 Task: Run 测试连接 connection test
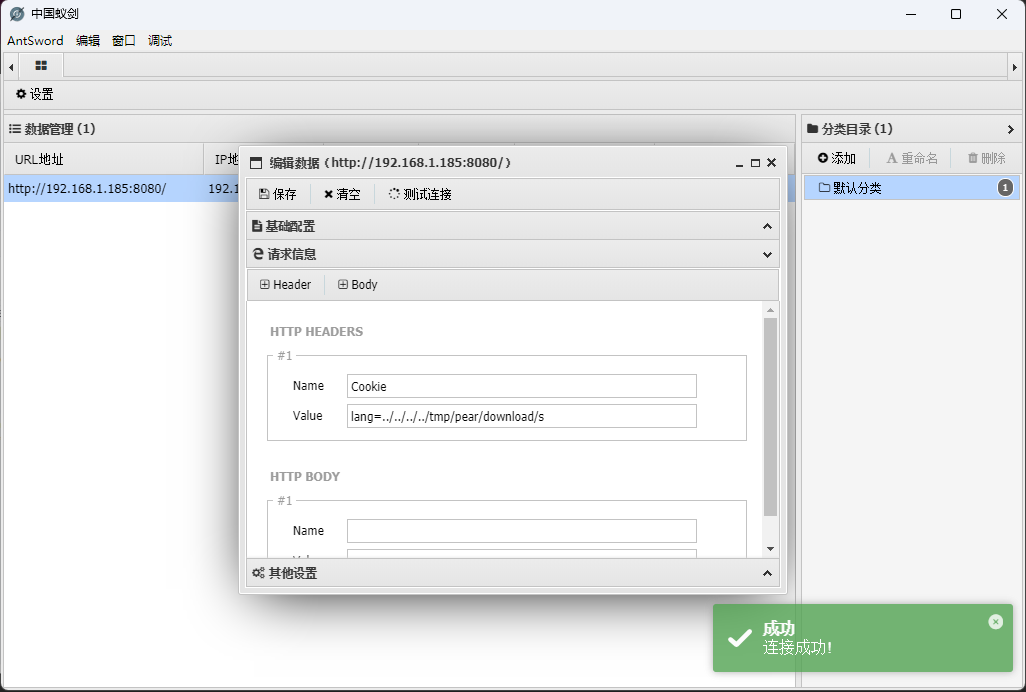[420, 194]
